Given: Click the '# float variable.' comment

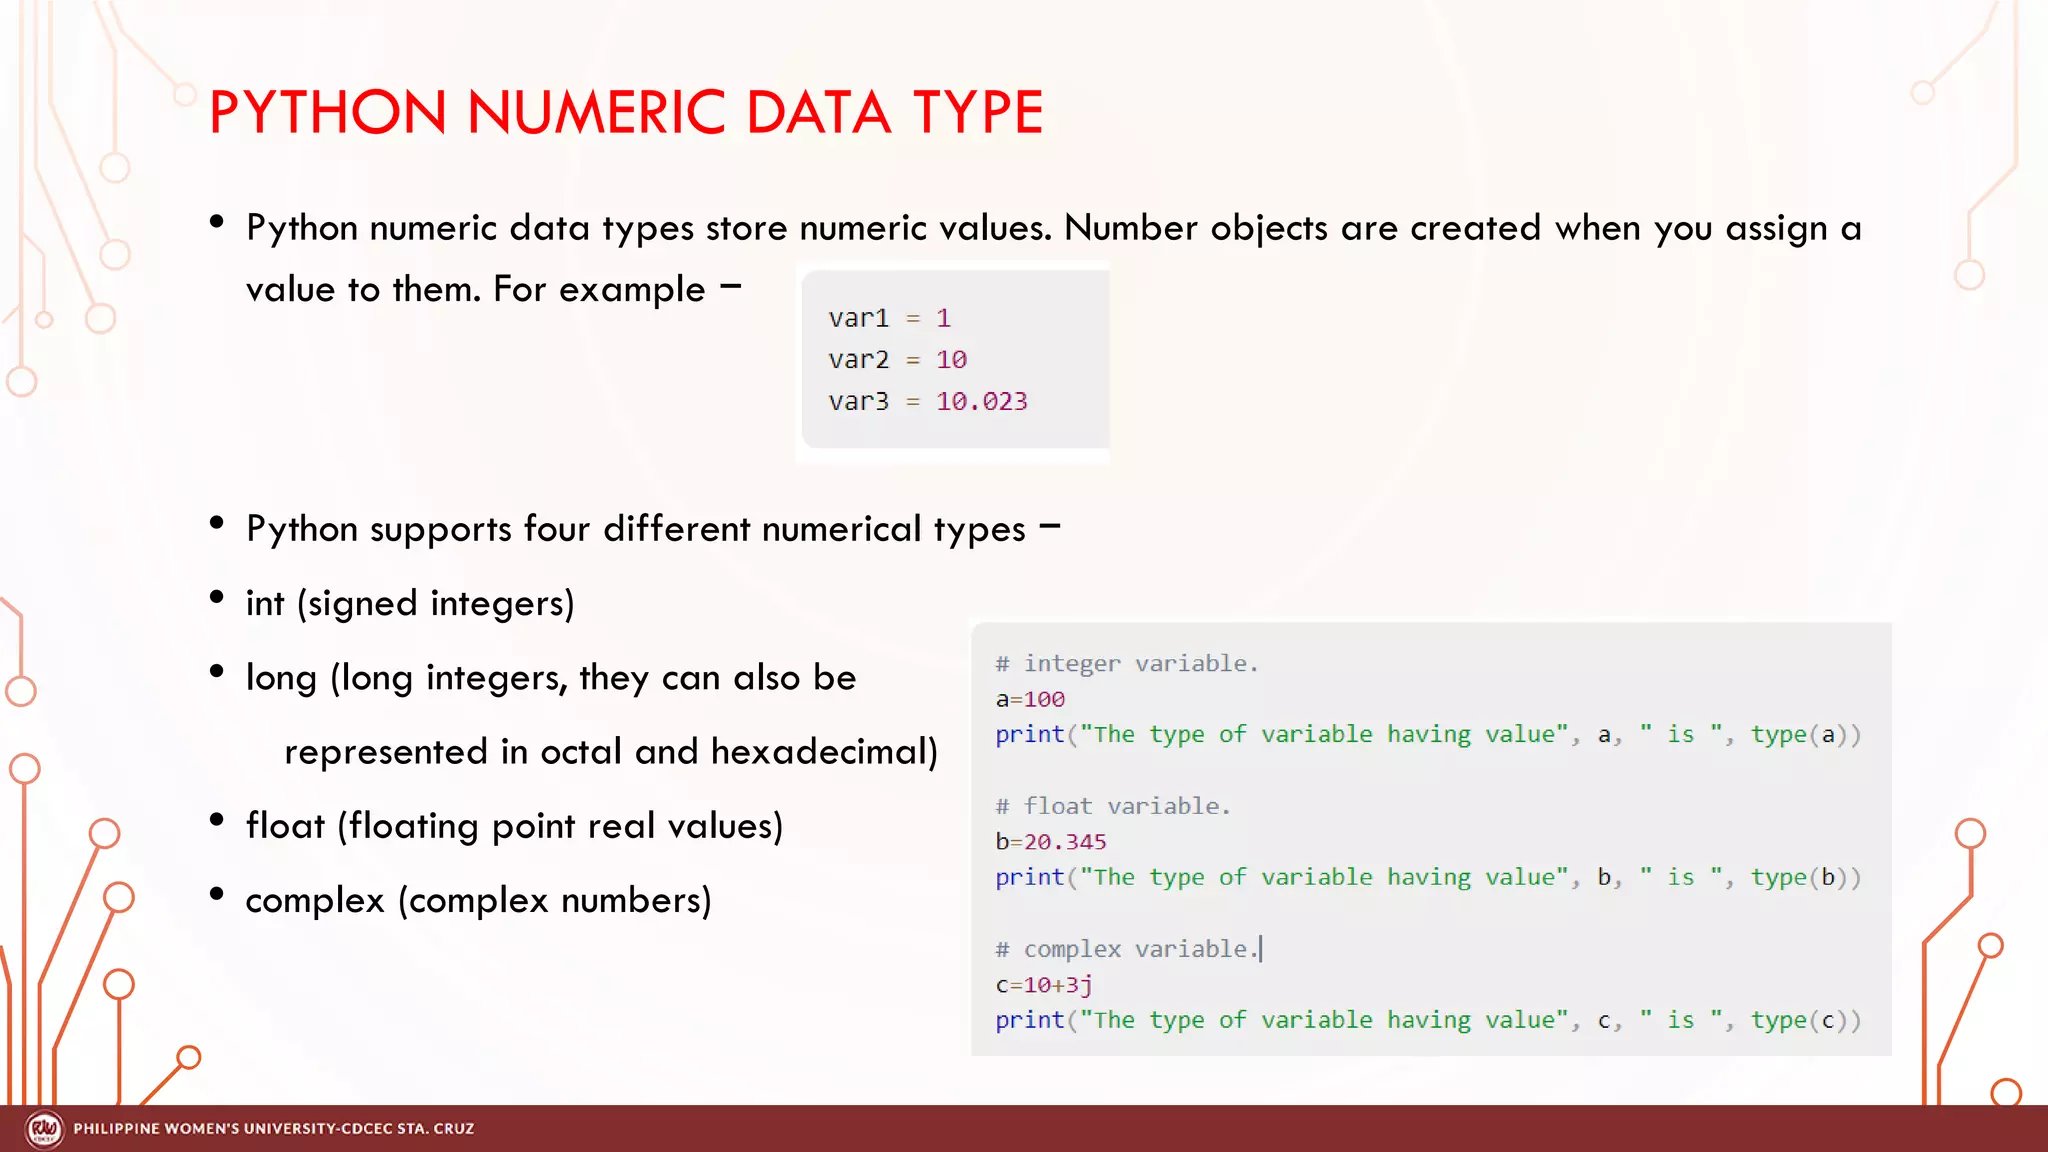Looking at the screenshot, I should tap(1112, 807).
